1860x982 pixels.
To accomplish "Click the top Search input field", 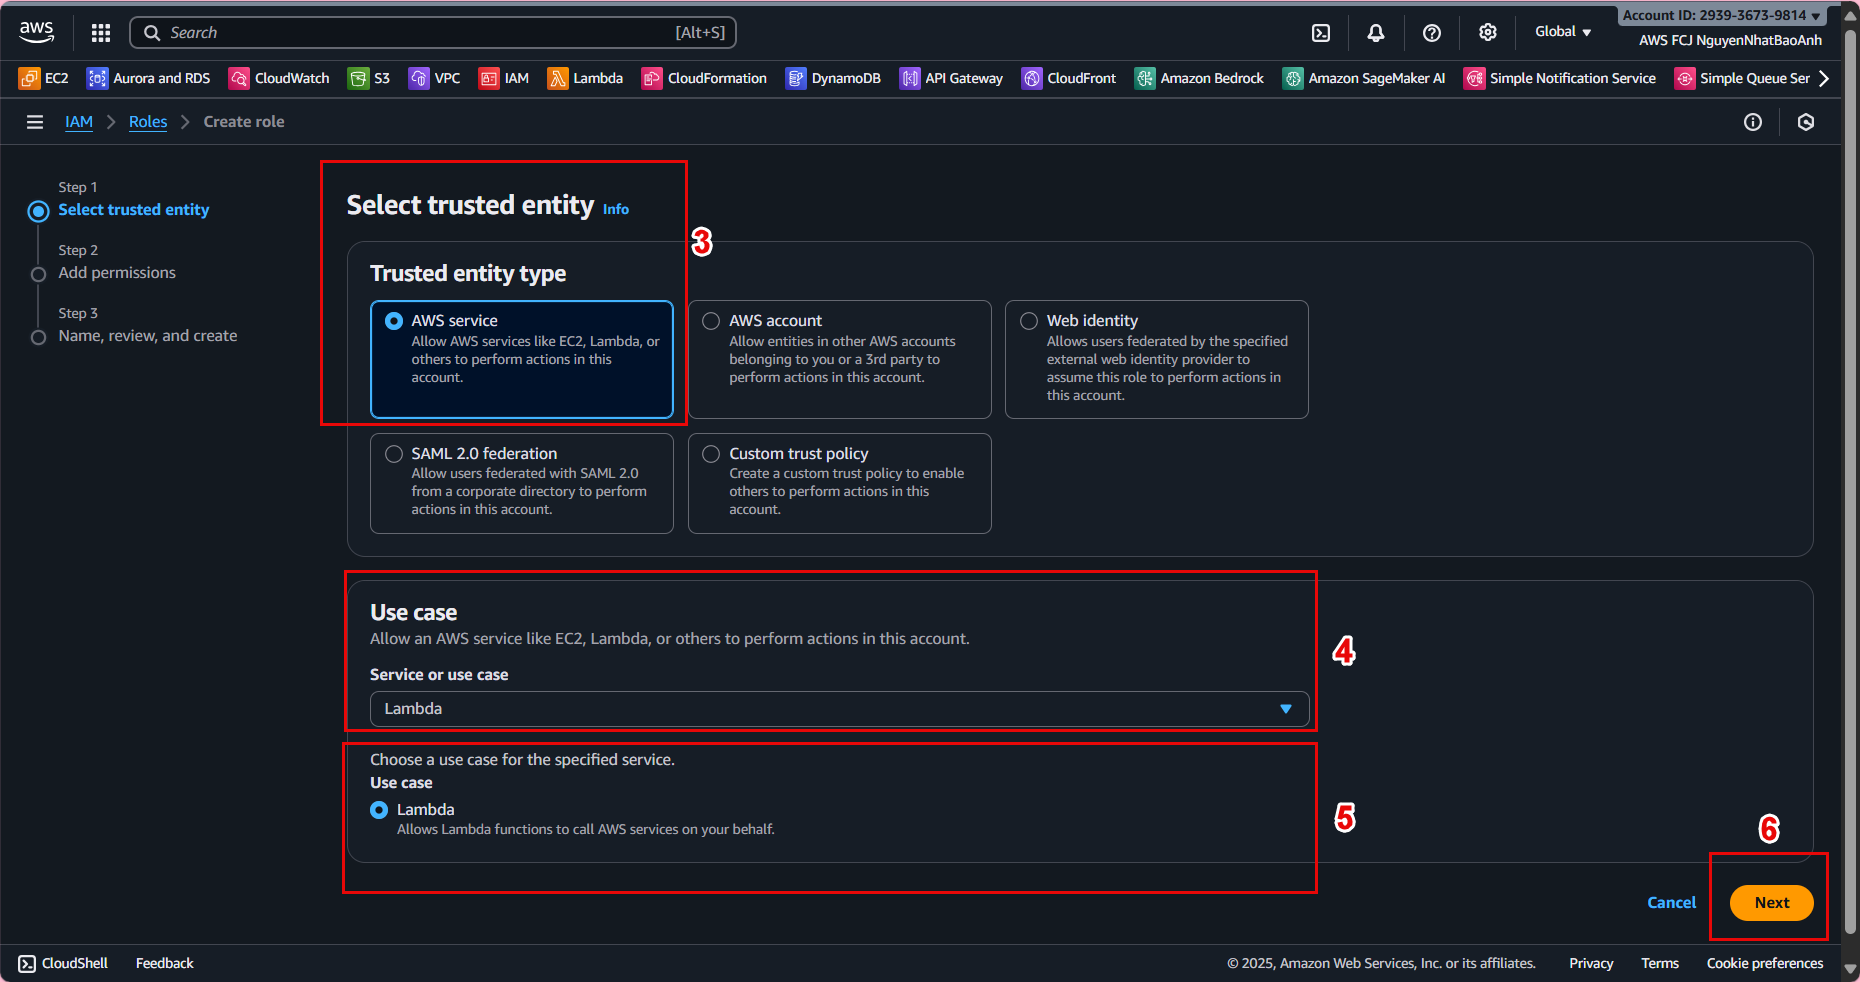I will (433, 33).
